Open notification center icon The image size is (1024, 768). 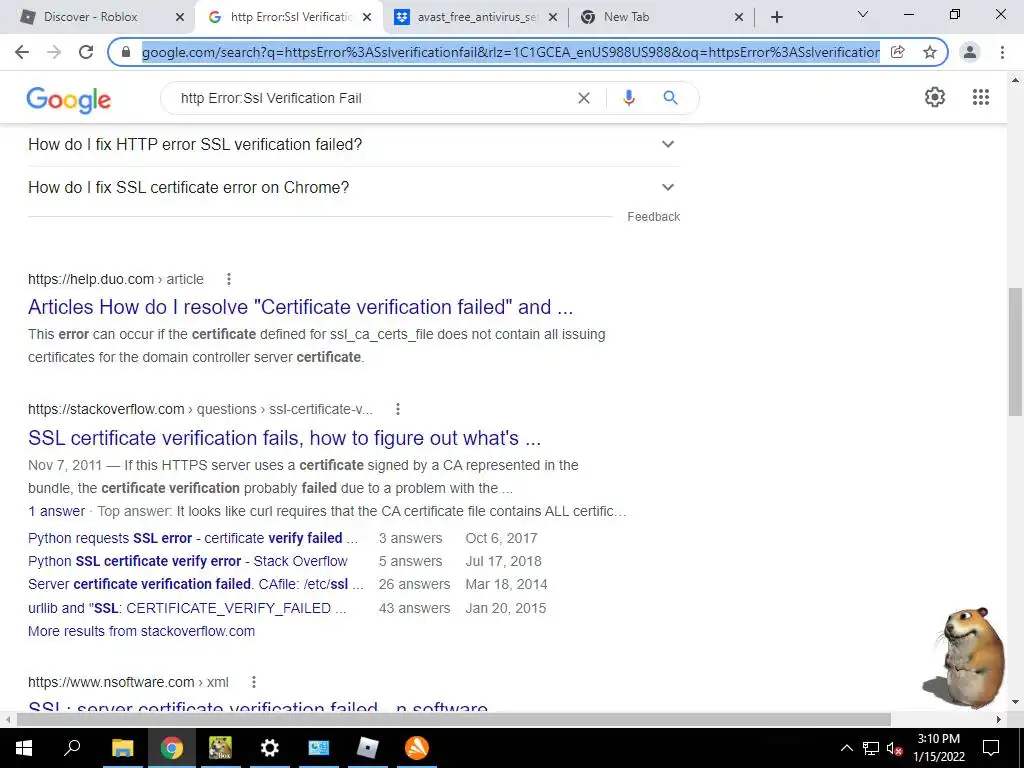coord(991,748)
